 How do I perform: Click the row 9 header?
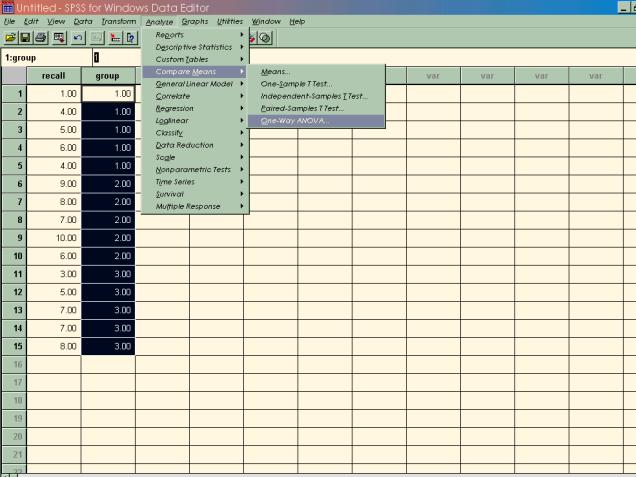coord(13,238)
